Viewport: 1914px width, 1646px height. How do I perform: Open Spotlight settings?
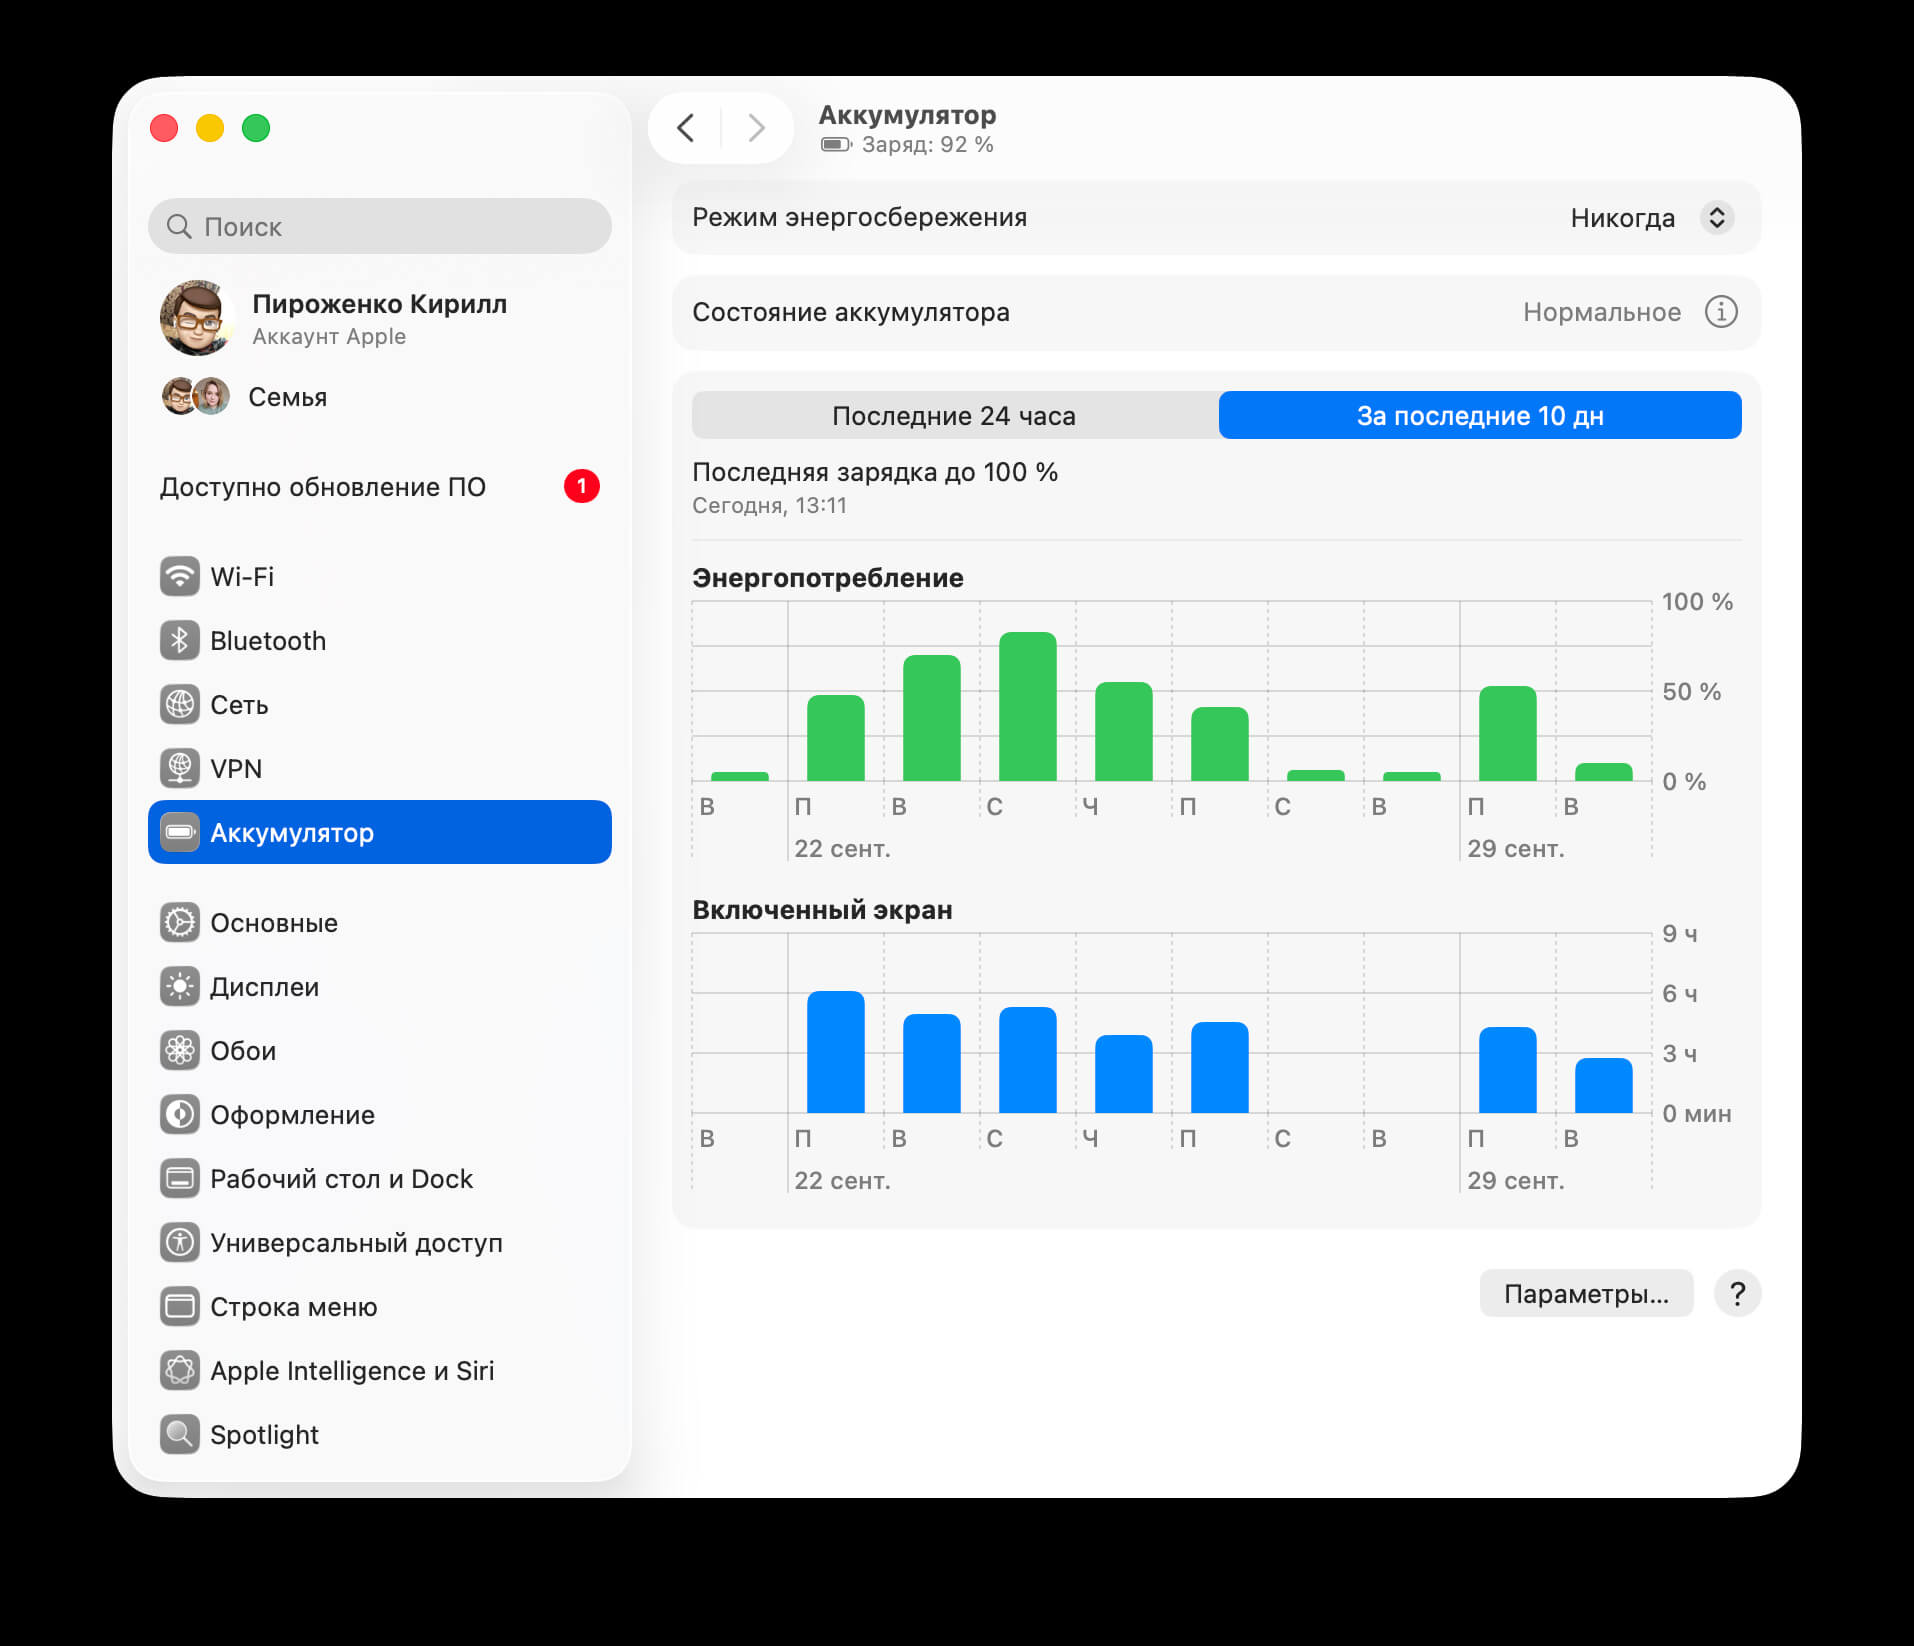(380, 1435)
